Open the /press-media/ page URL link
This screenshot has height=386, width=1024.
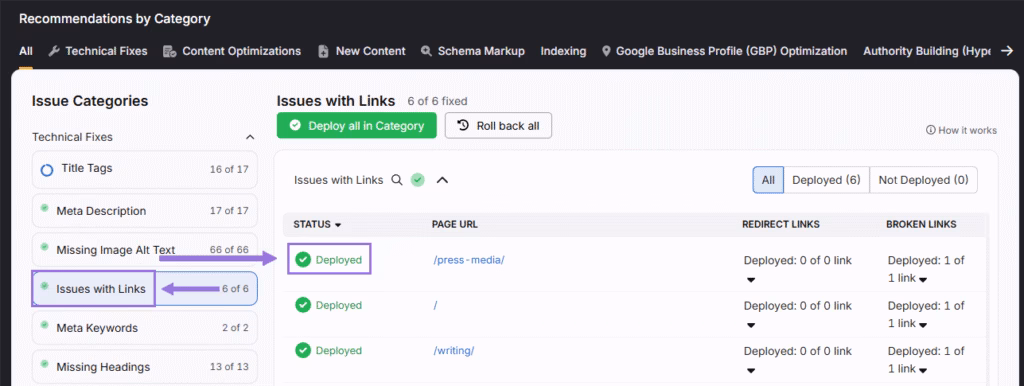[x=469, y=260]
